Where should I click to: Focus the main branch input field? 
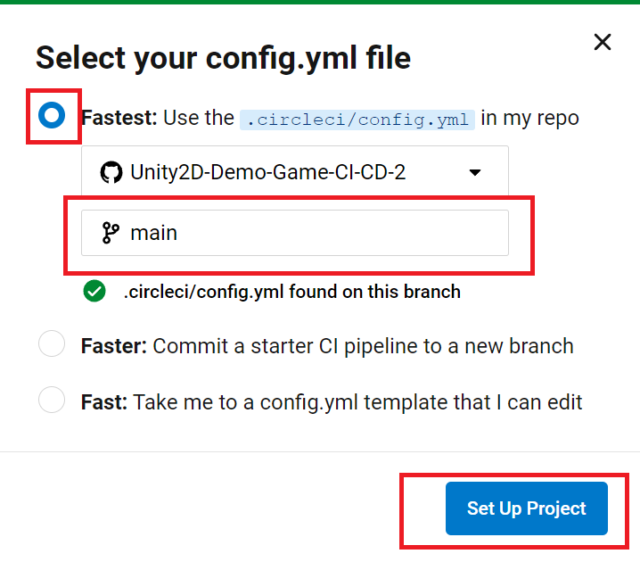click(295, 233)
